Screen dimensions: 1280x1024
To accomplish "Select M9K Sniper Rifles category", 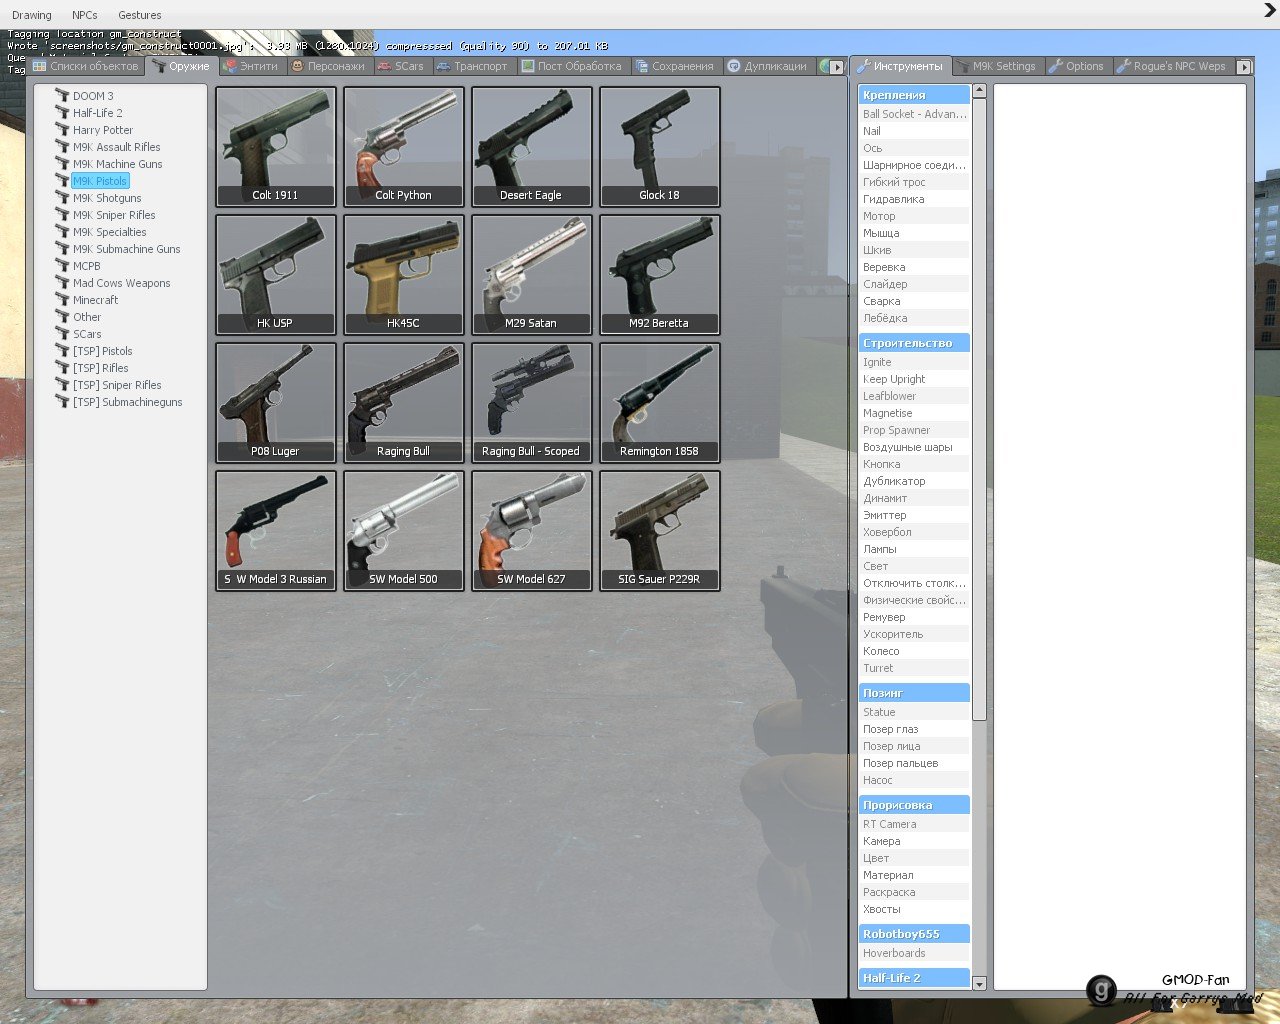I will coord(114,215).
